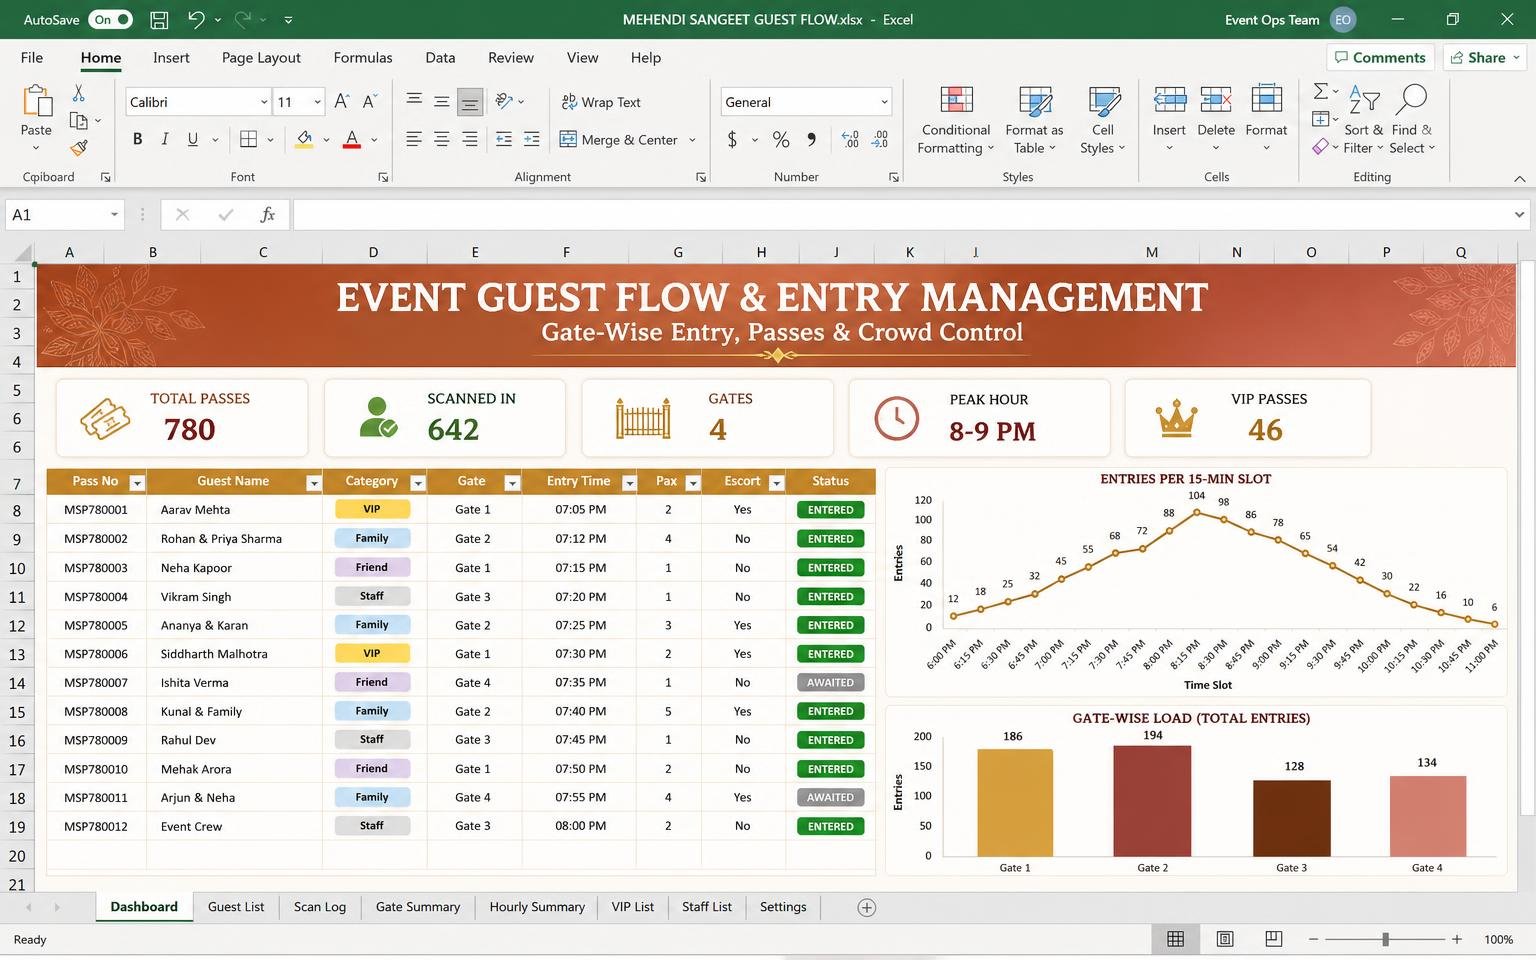Select the Format Painter brush icon
The height and width of the screenshot is (960, 1536).
pos(78,148)
